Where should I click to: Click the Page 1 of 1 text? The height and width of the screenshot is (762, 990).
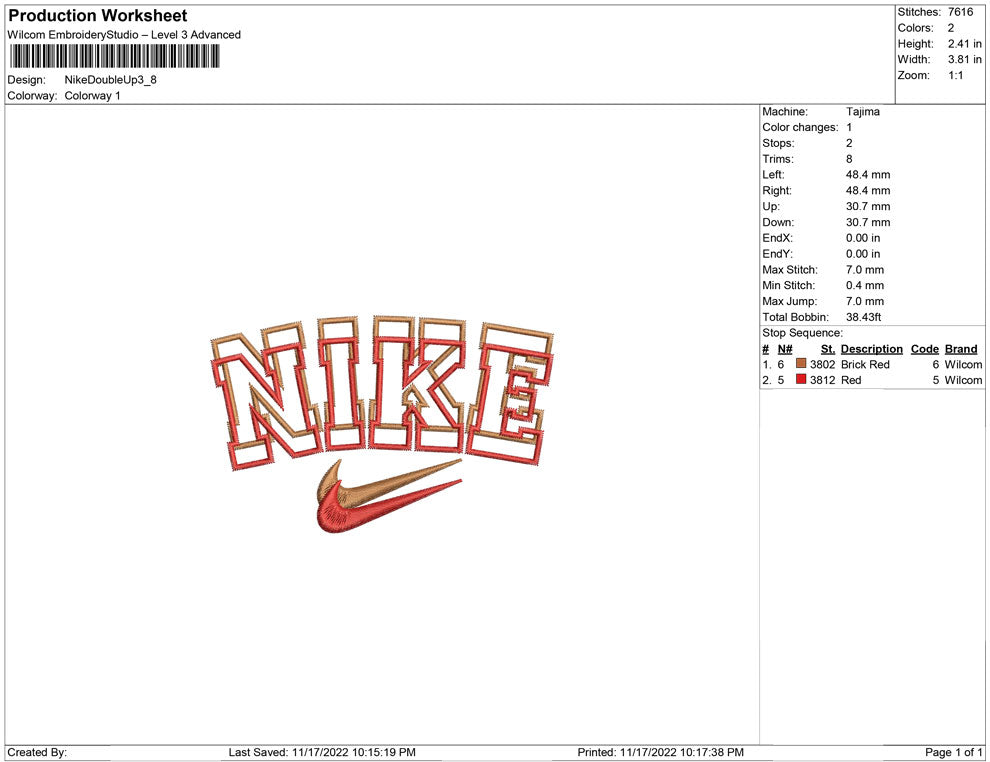(x=953, y=752)
